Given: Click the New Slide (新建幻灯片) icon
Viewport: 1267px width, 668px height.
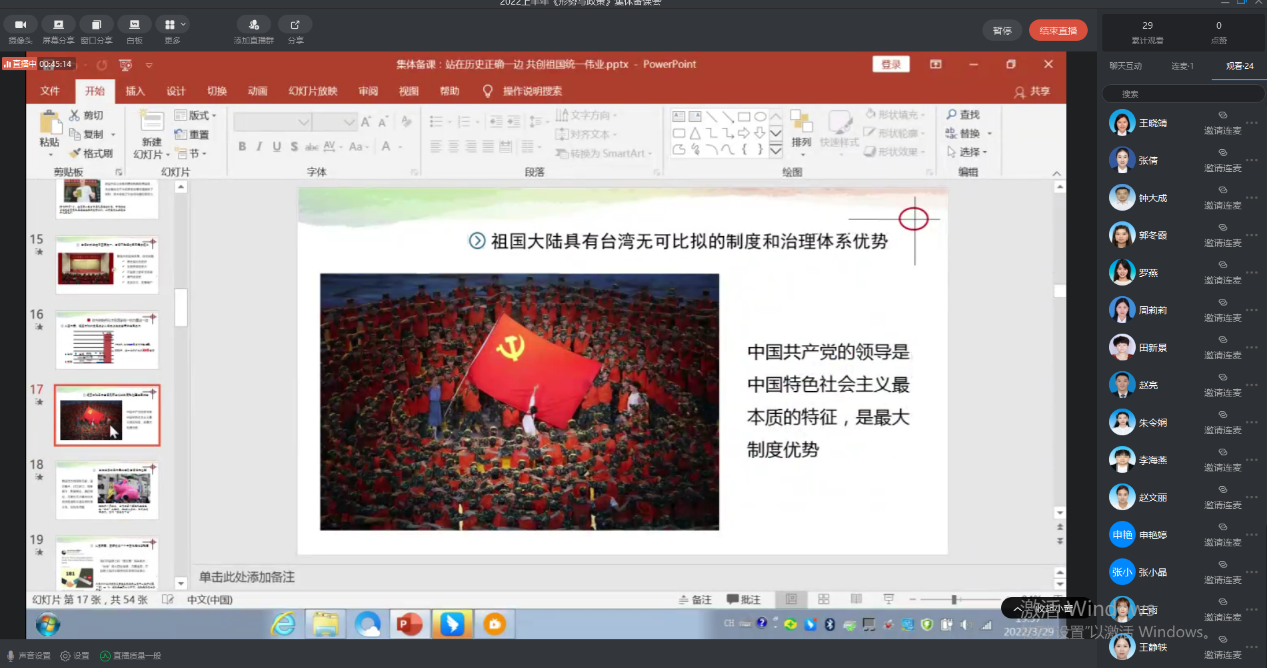Looking at the screenshot, I should 152,122.
